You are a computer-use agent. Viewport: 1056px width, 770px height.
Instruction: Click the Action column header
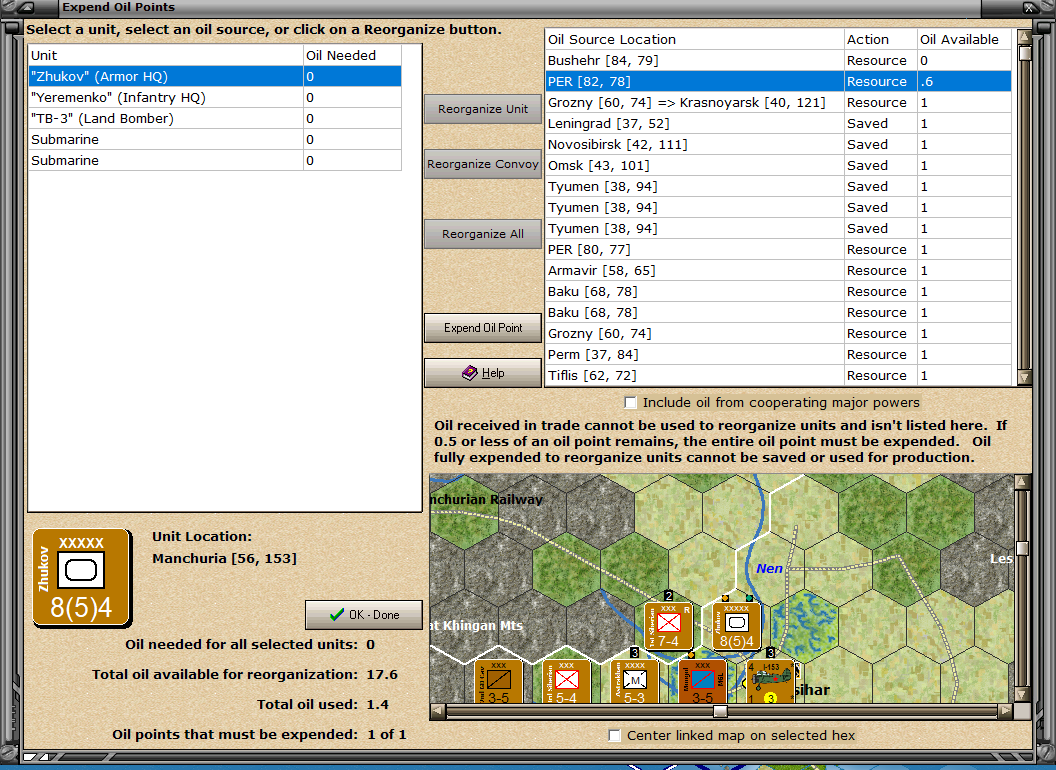(881, 39)
